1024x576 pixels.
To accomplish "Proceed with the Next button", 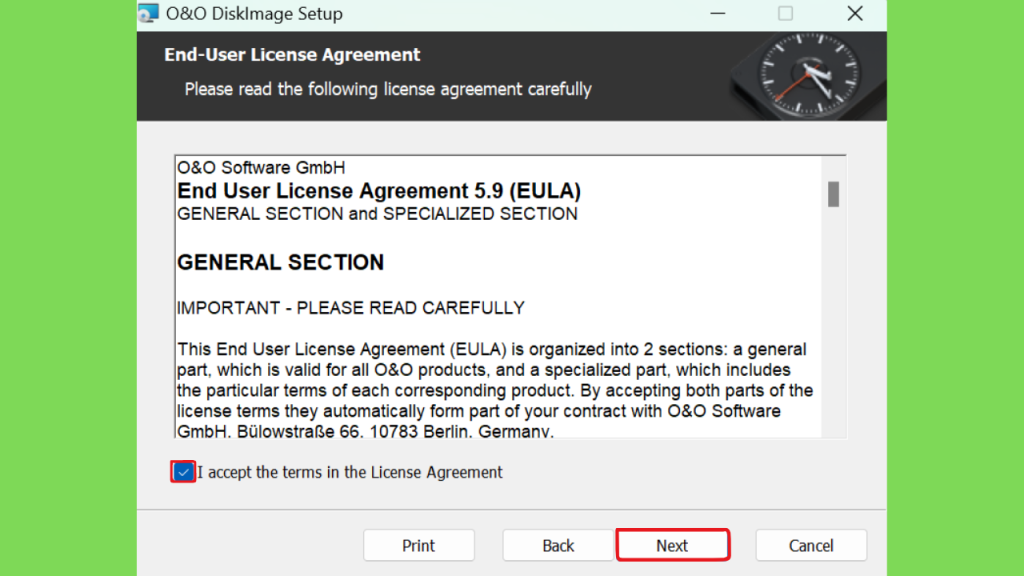I will point(673,545).
